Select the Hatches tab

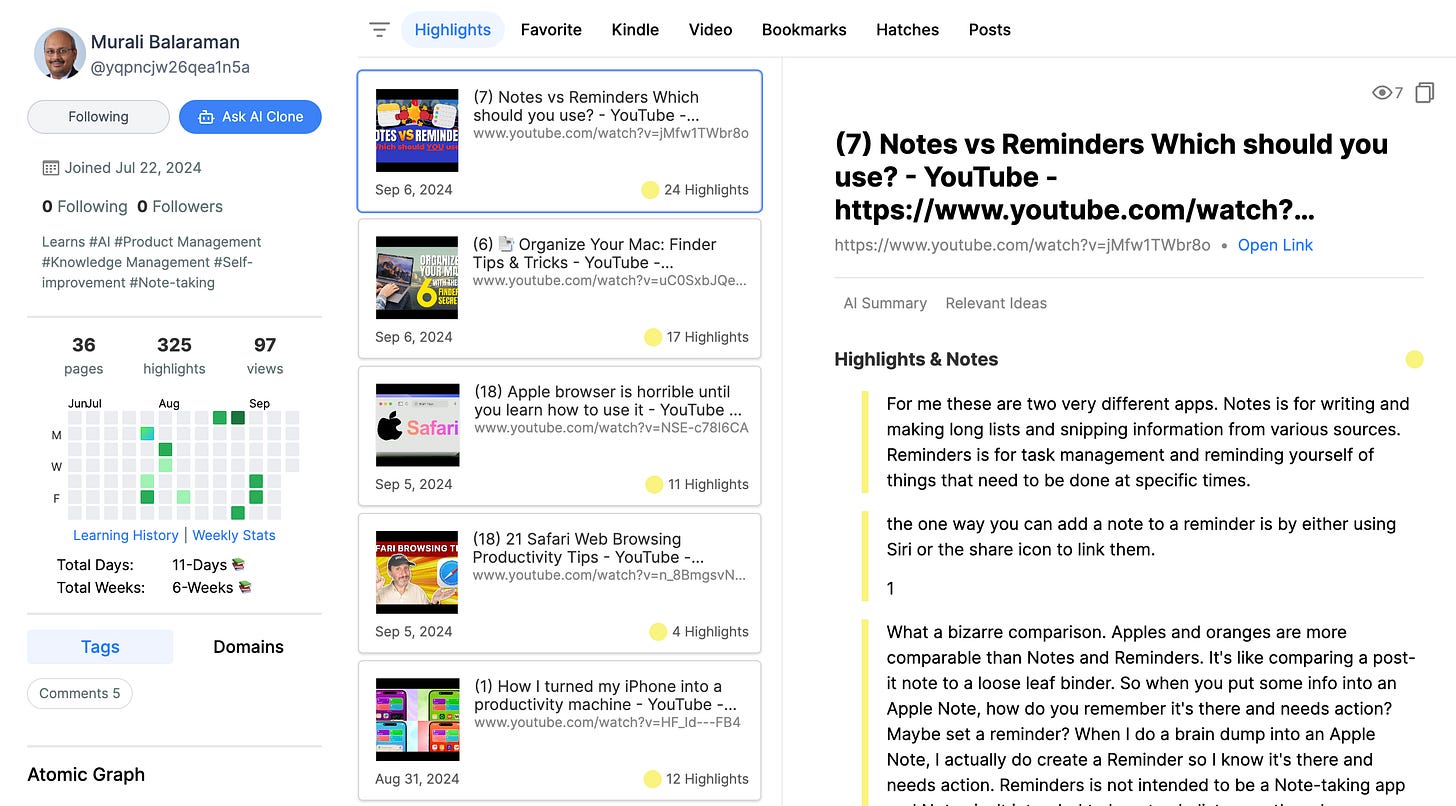pos(907,30)
